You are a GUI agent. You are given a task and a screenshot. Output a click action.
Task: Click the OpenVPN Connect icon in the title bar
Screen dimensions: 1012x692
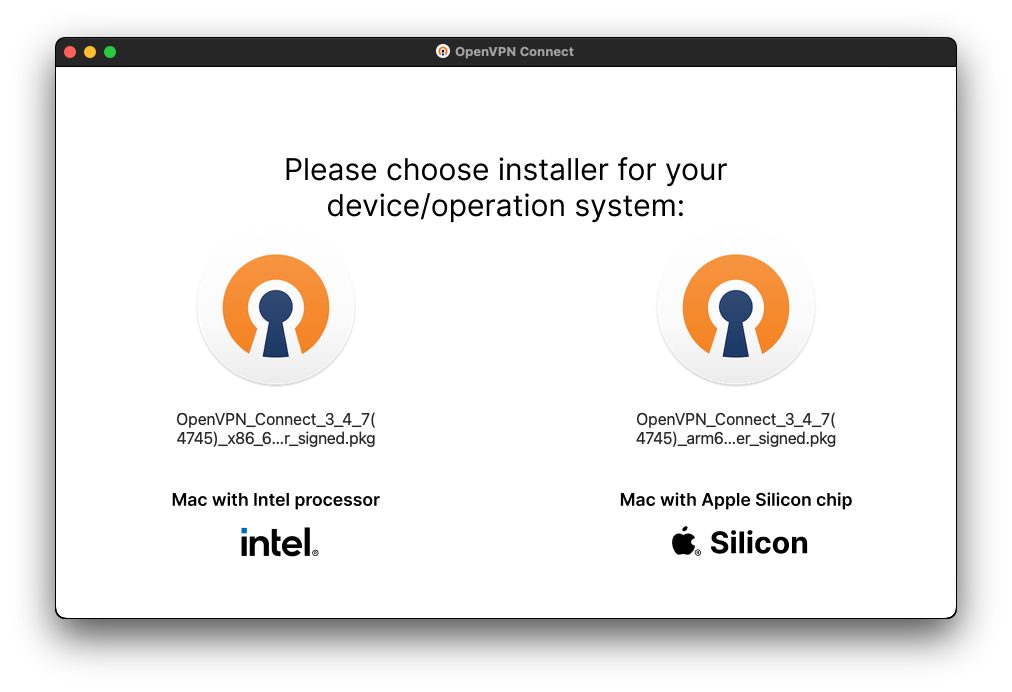click(x=442, y=51)
